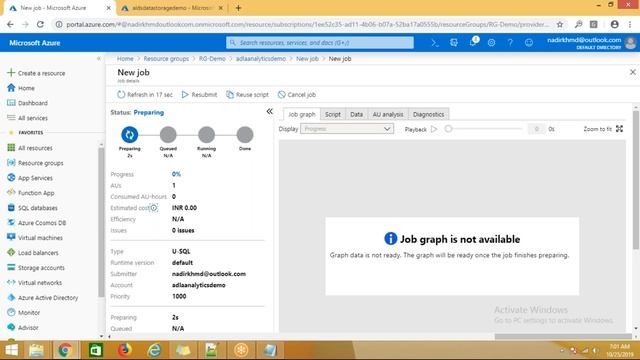This screenshot has width=640, height=360.
Task: Click Cancel job
Action: click(x=297, y=95)
